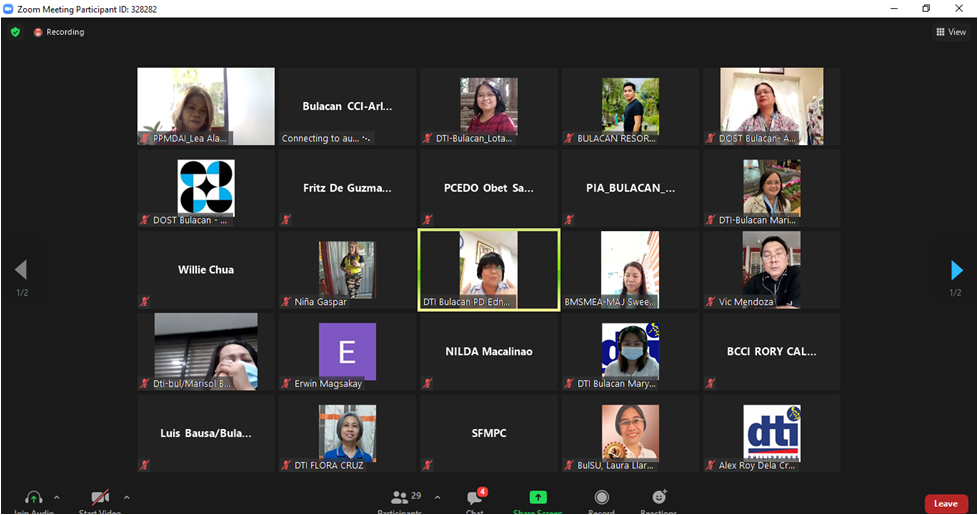The width and height of the screenshot is (978, 515).
Task: Click the Zoom logo in title bar
Action: [x=8, y=9]
